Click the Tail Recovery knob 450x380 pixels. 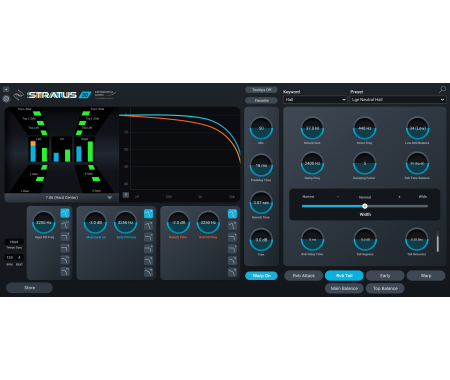(x=417, y=239)
